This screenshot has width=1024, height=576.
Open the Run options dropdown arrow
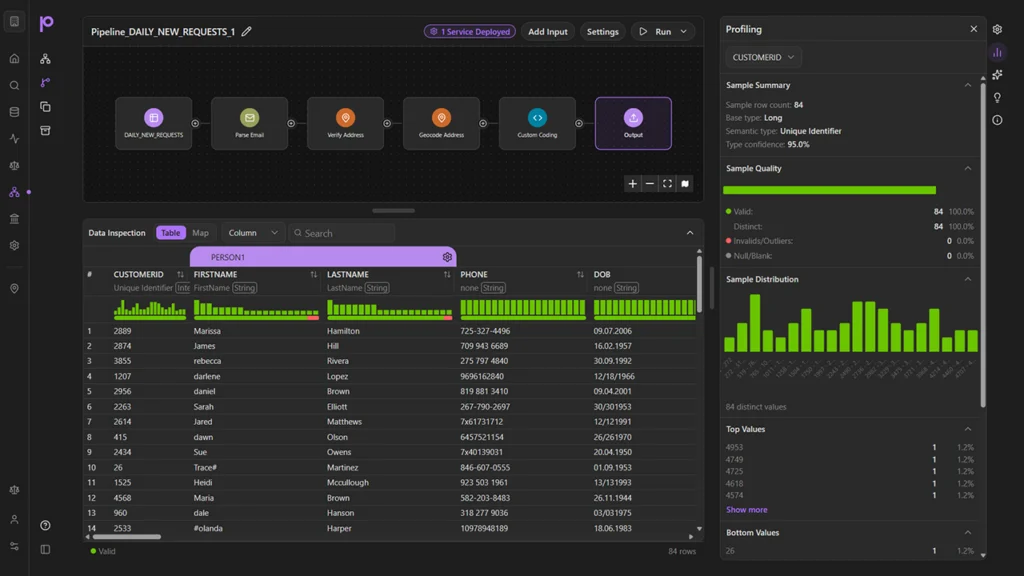[684, 31]
